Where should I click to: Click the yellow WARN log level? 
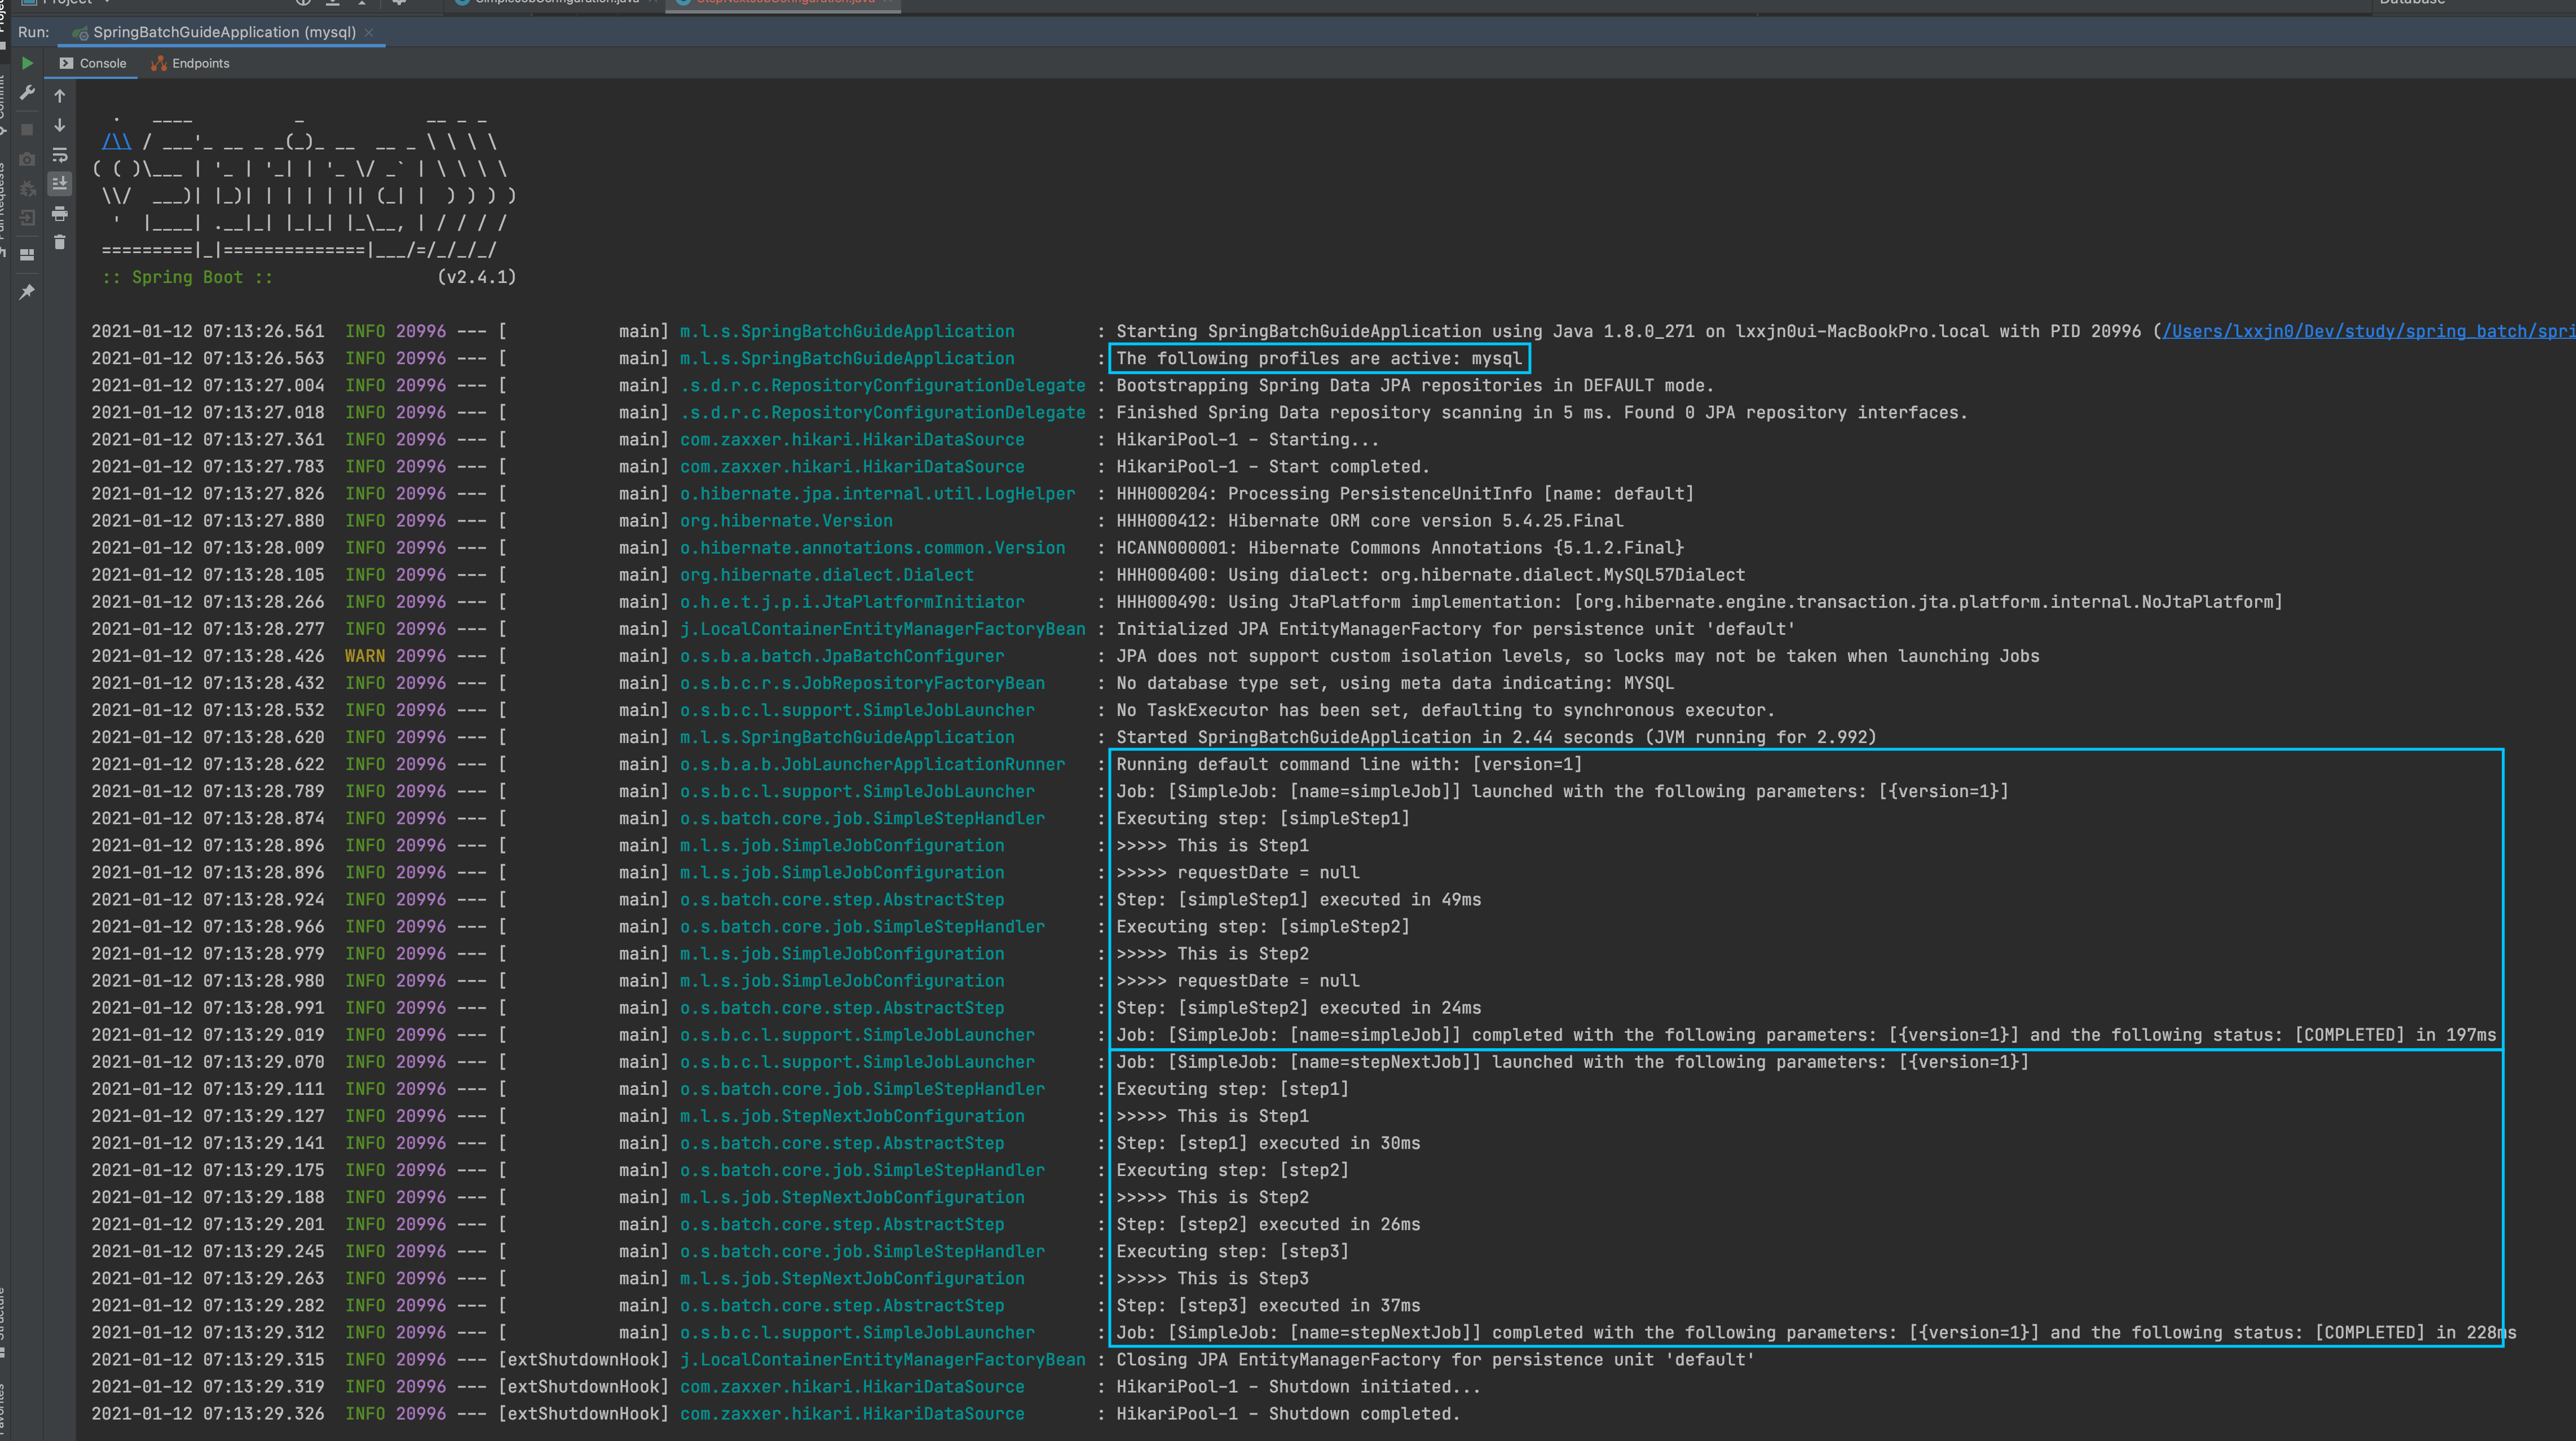(x=365, y=656)
